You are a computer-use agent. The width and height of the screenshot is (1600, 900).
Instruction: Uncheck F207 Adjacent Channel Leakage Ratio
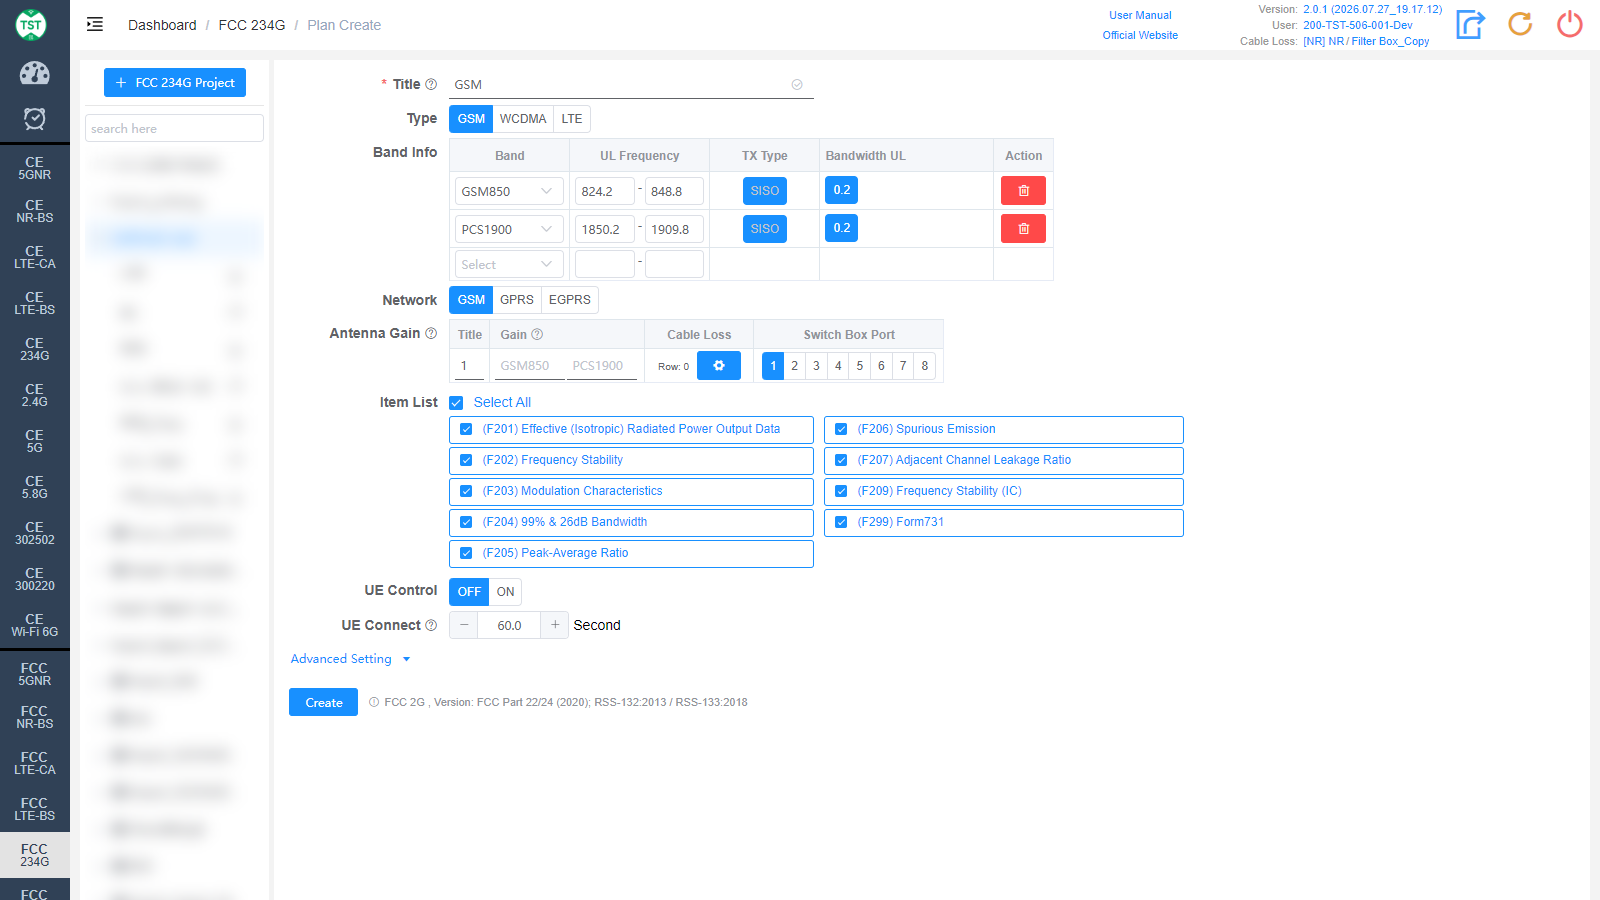(x=841, y=460)
